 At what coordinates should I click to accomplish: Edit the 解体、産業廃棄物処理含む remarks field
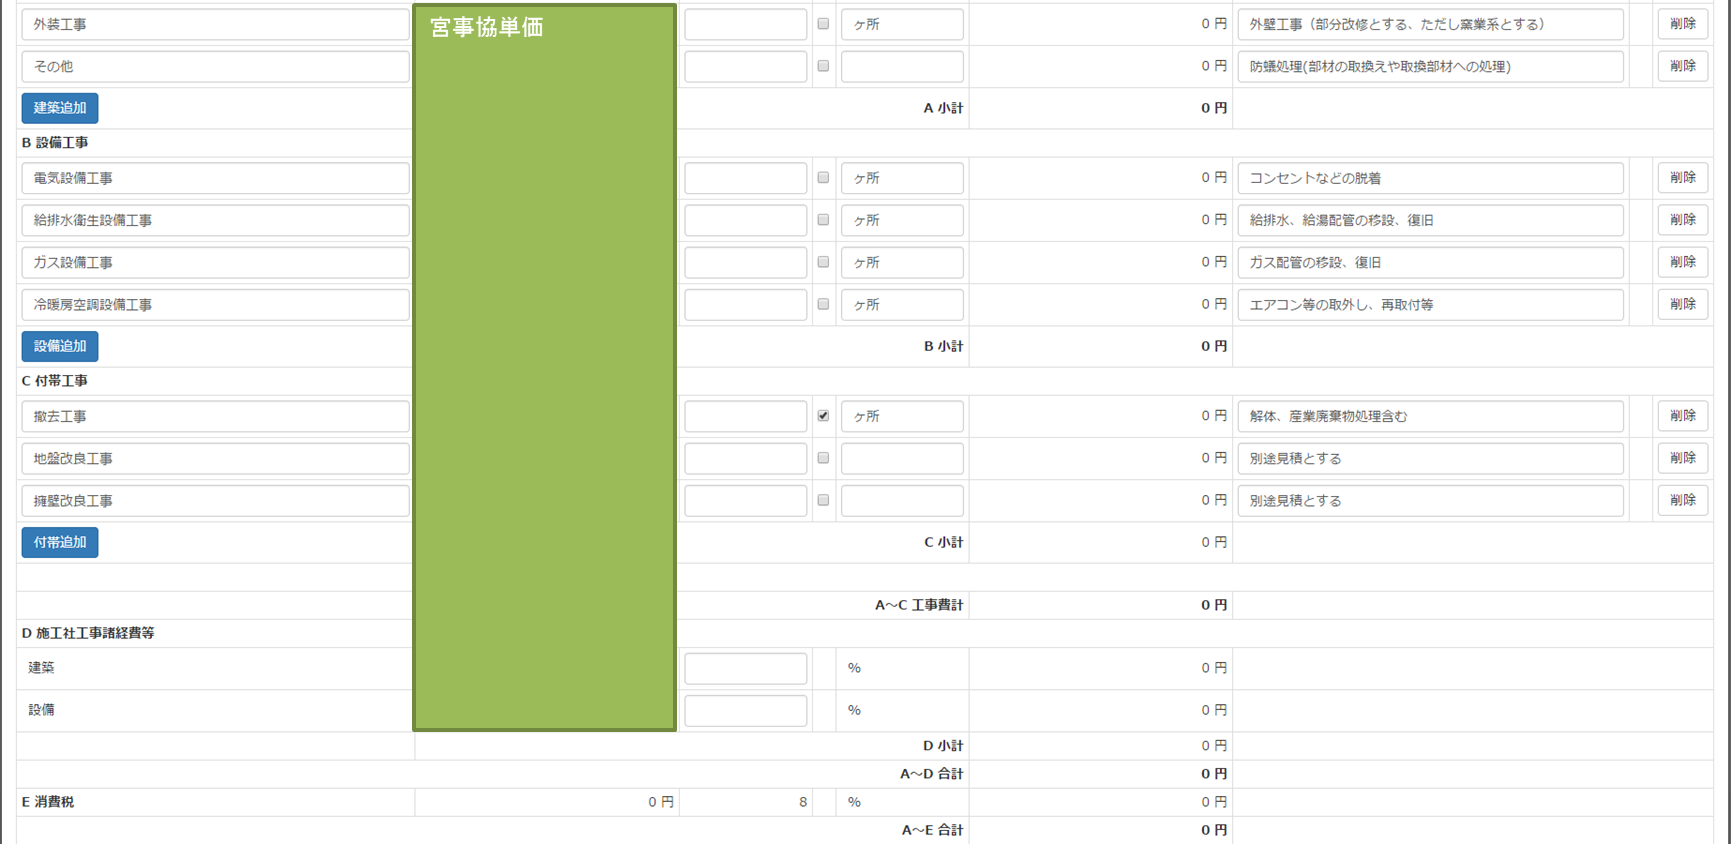tap(1430, 416)
